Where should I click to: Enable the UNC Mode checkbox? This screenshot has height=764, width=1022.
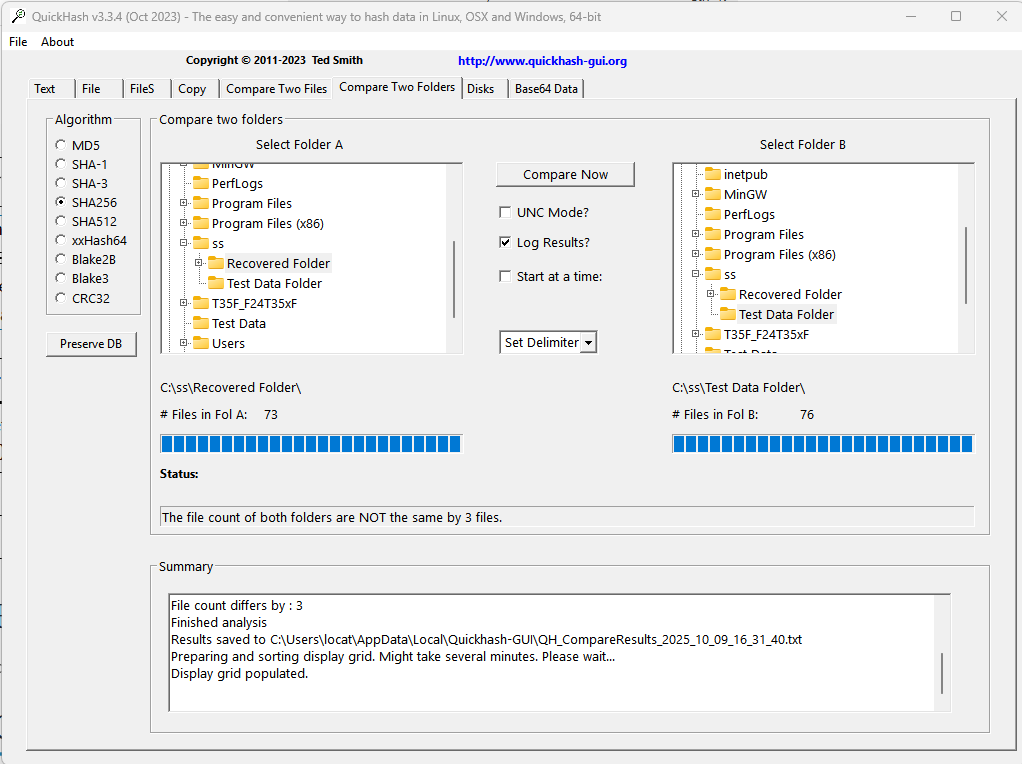pos(505,211)
